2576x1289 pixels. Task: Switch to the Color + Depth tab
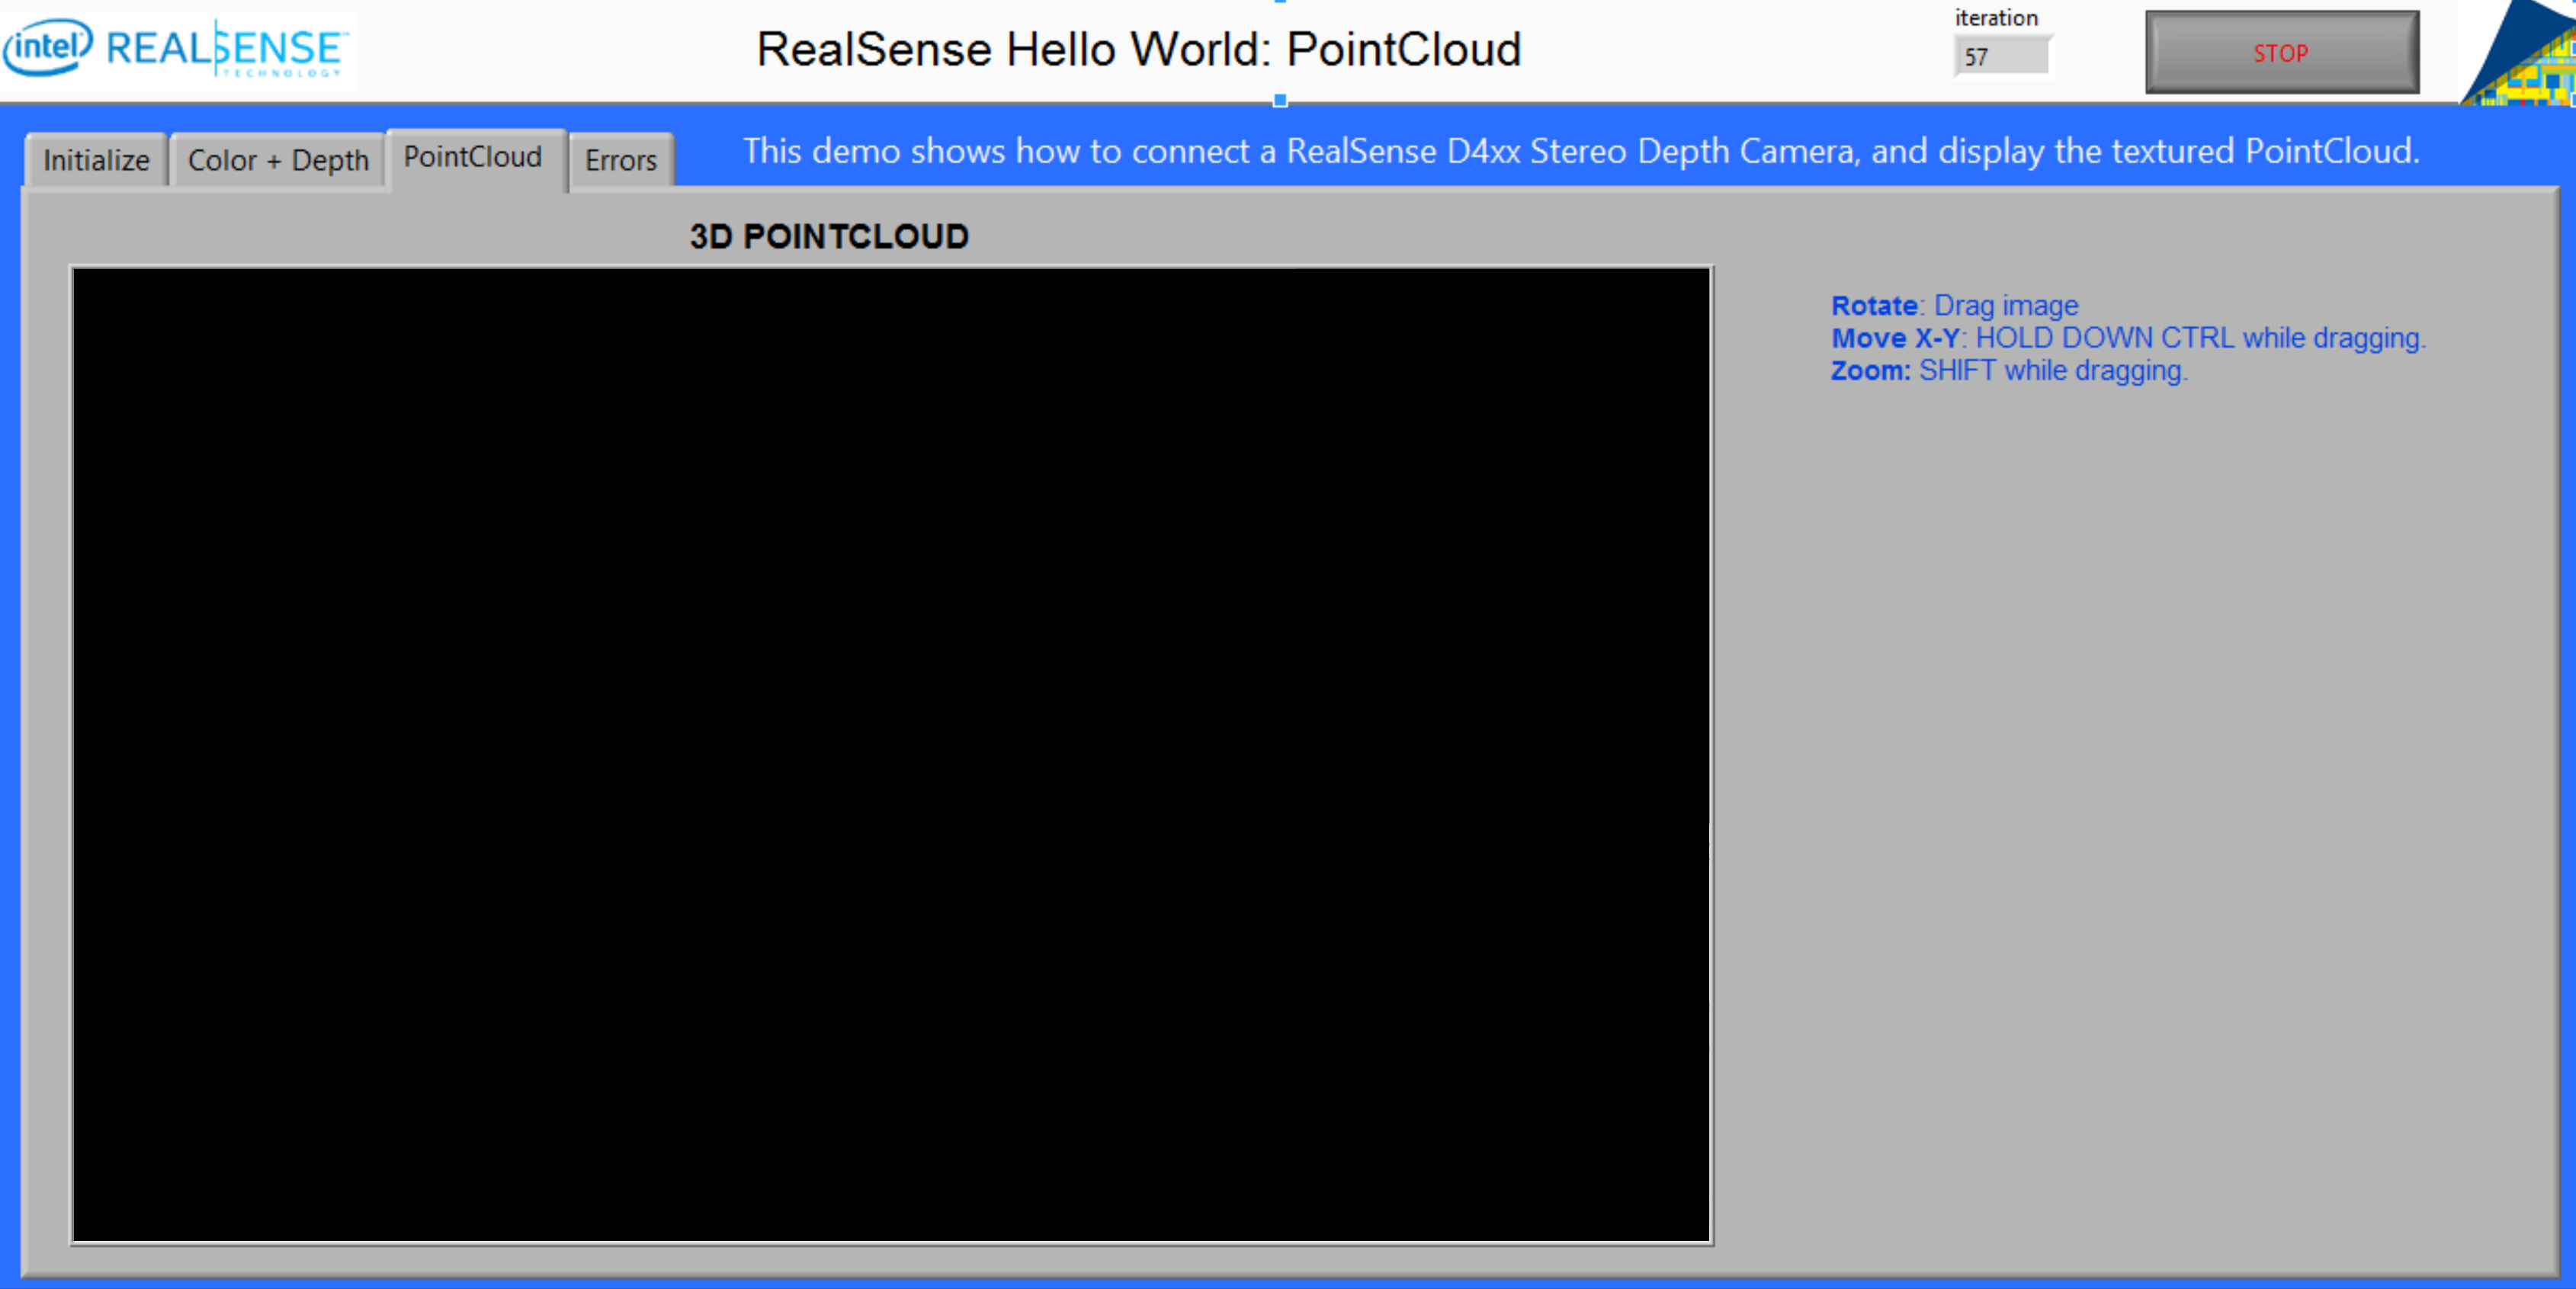click(278, 160)
